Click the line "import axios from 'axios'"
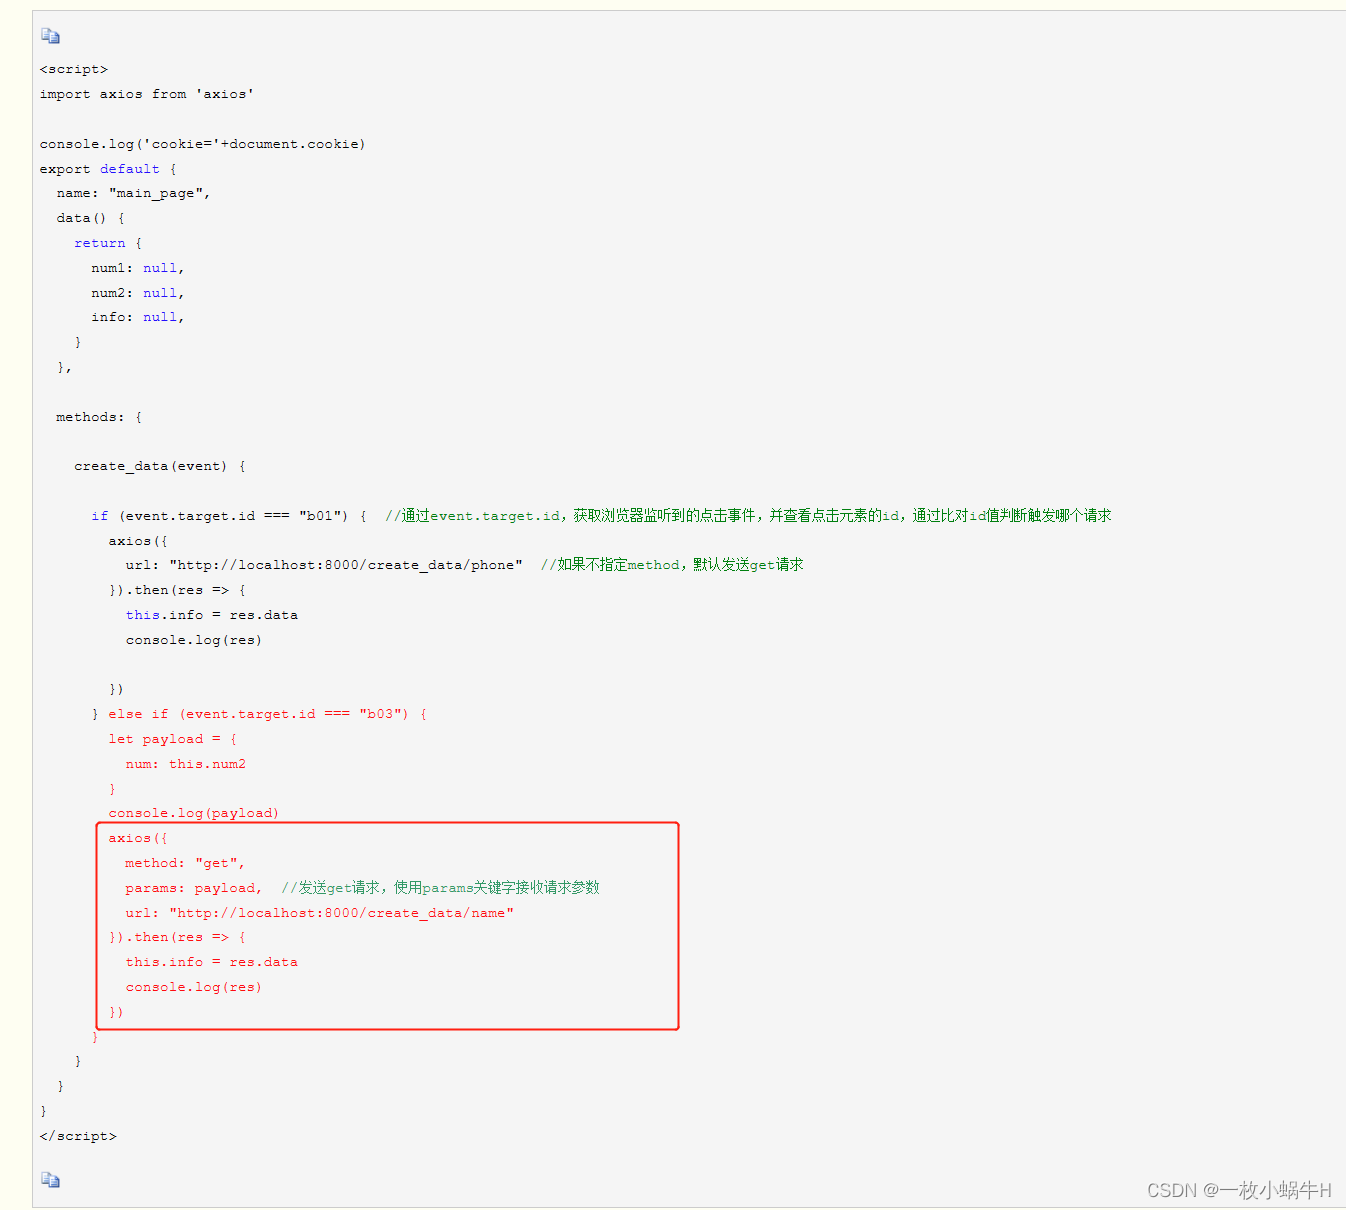Screen dimensions: 1346x1210 point(147,94)
